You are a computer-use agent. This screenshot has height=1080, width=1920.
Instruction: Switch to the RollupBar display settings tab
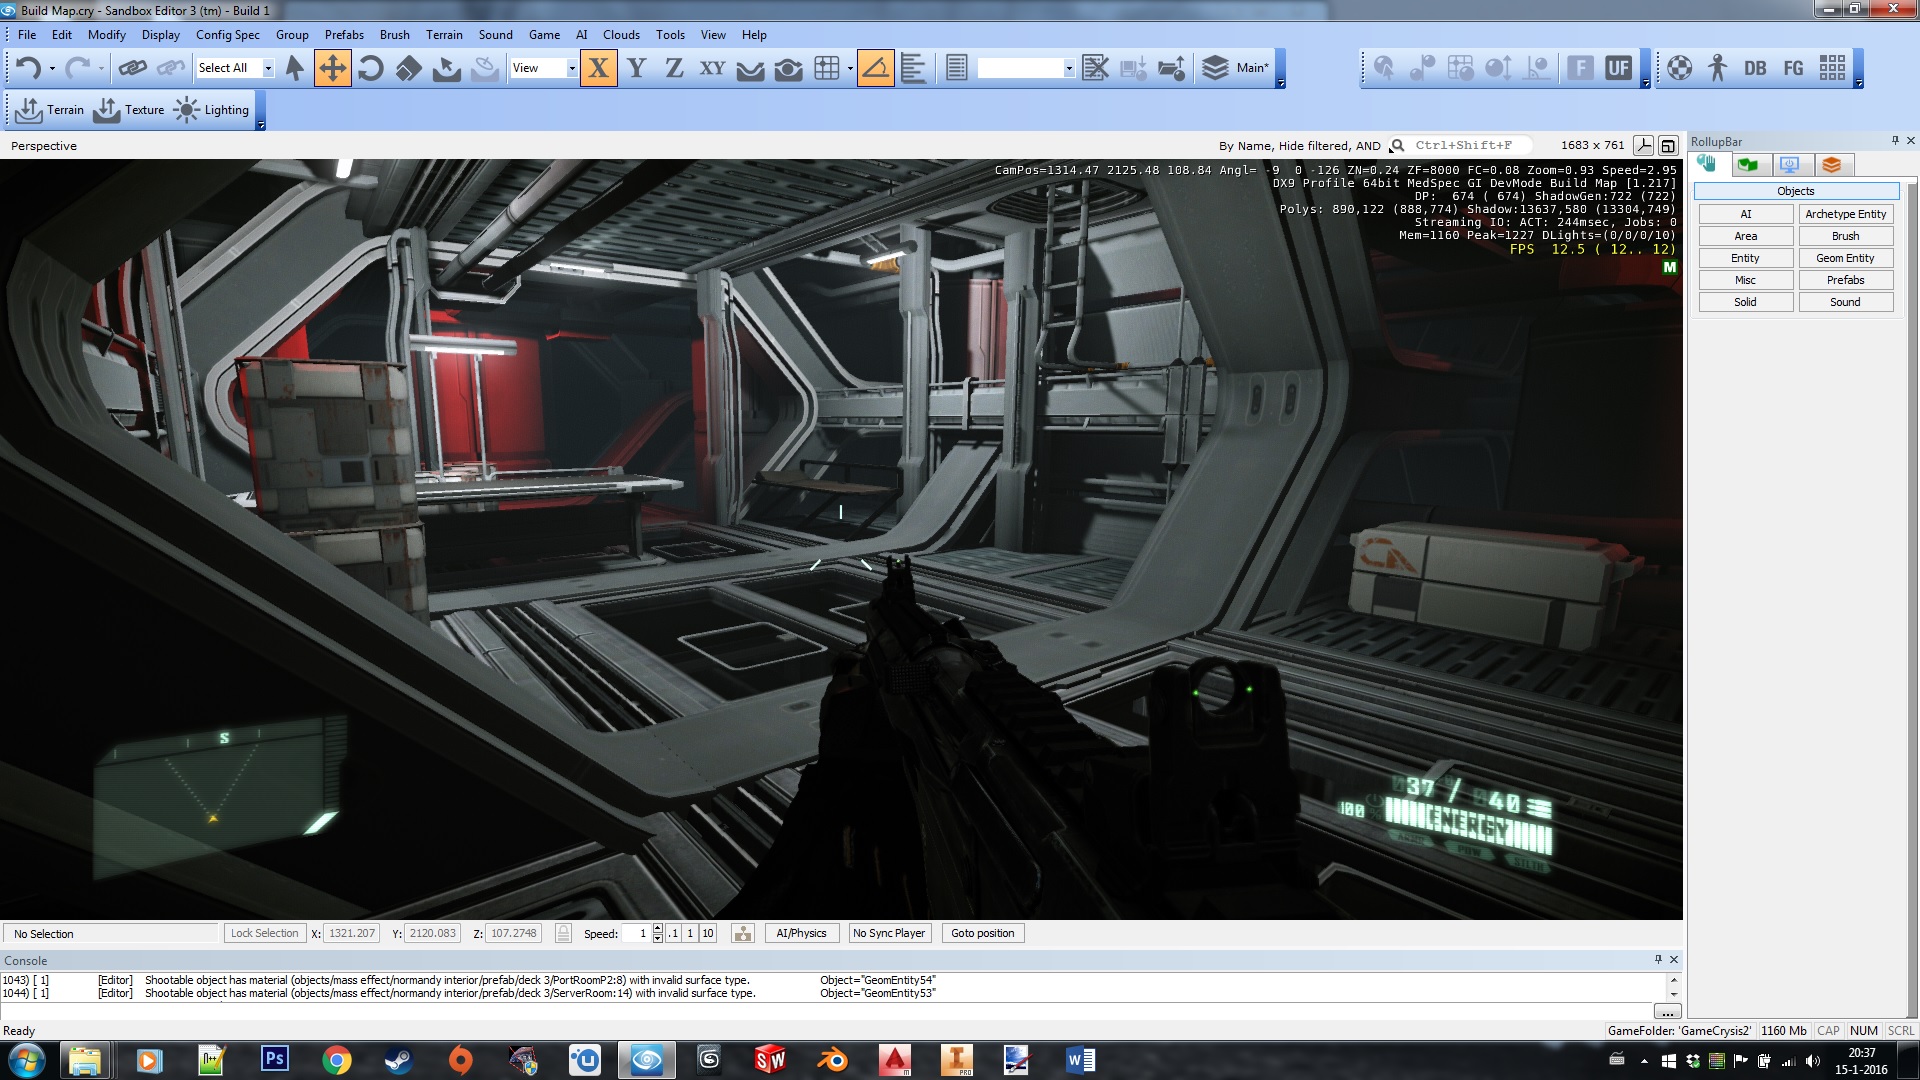tap(1789, 164)
